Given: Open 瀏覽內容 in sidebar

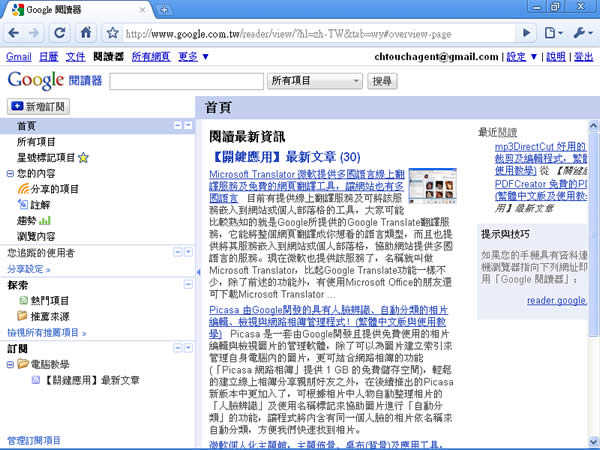Looking at the screenshot, I should [x=36, y=236].
